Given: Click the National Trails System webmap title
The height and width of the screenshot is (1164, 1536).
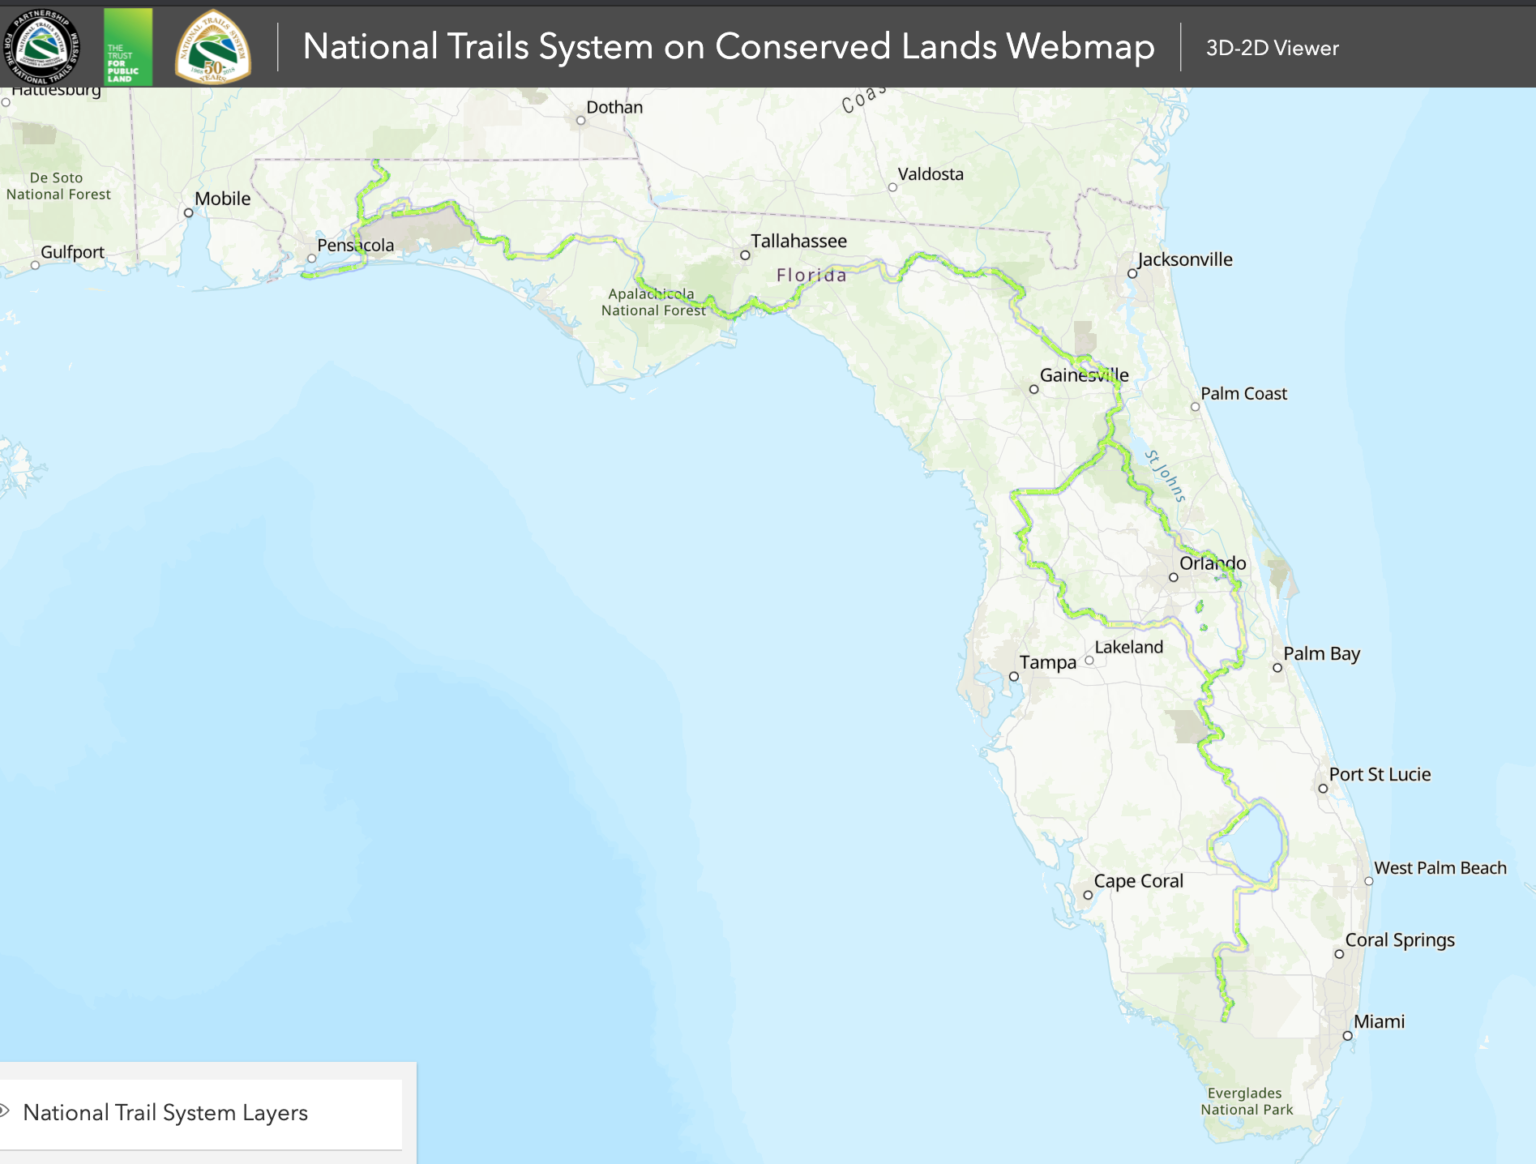Looking at the screenshot, I should 727,46.
